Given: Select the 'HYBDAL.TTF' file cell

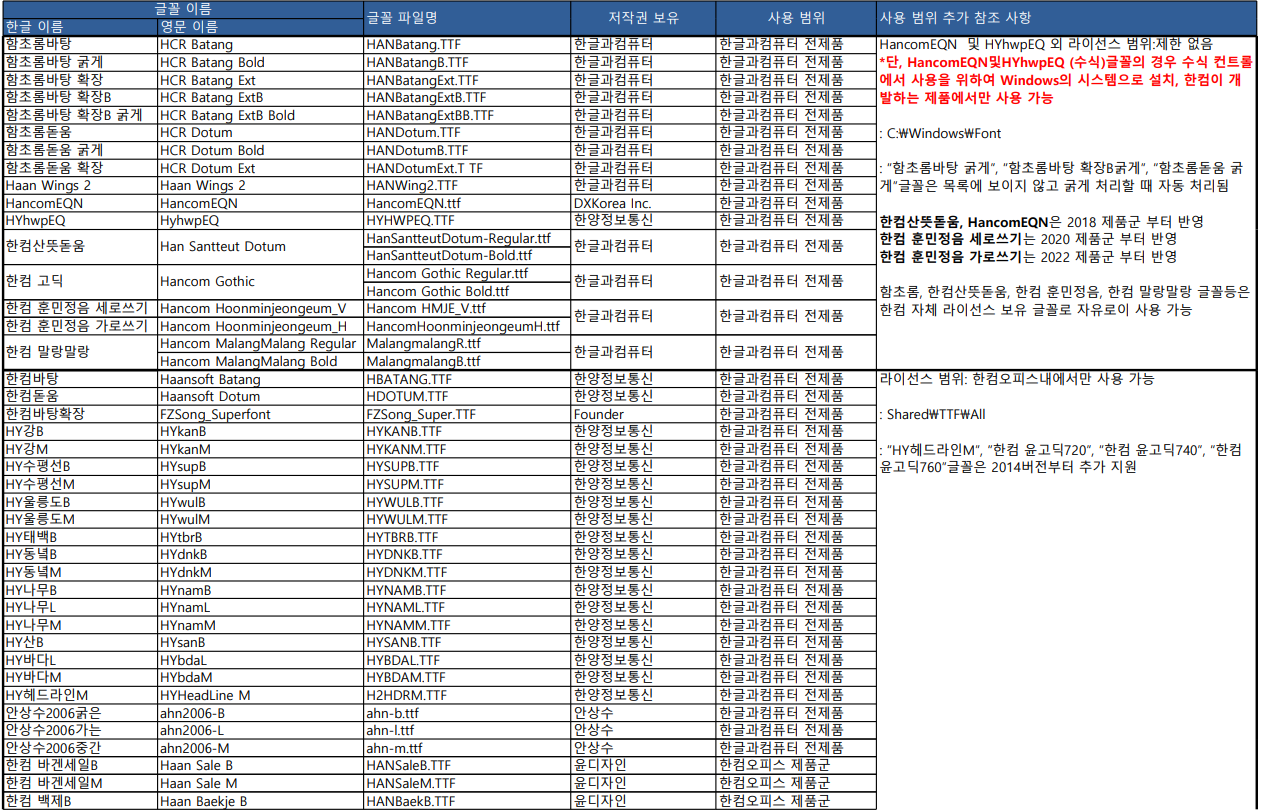Looking at the screenshot, I should (467, 660).
